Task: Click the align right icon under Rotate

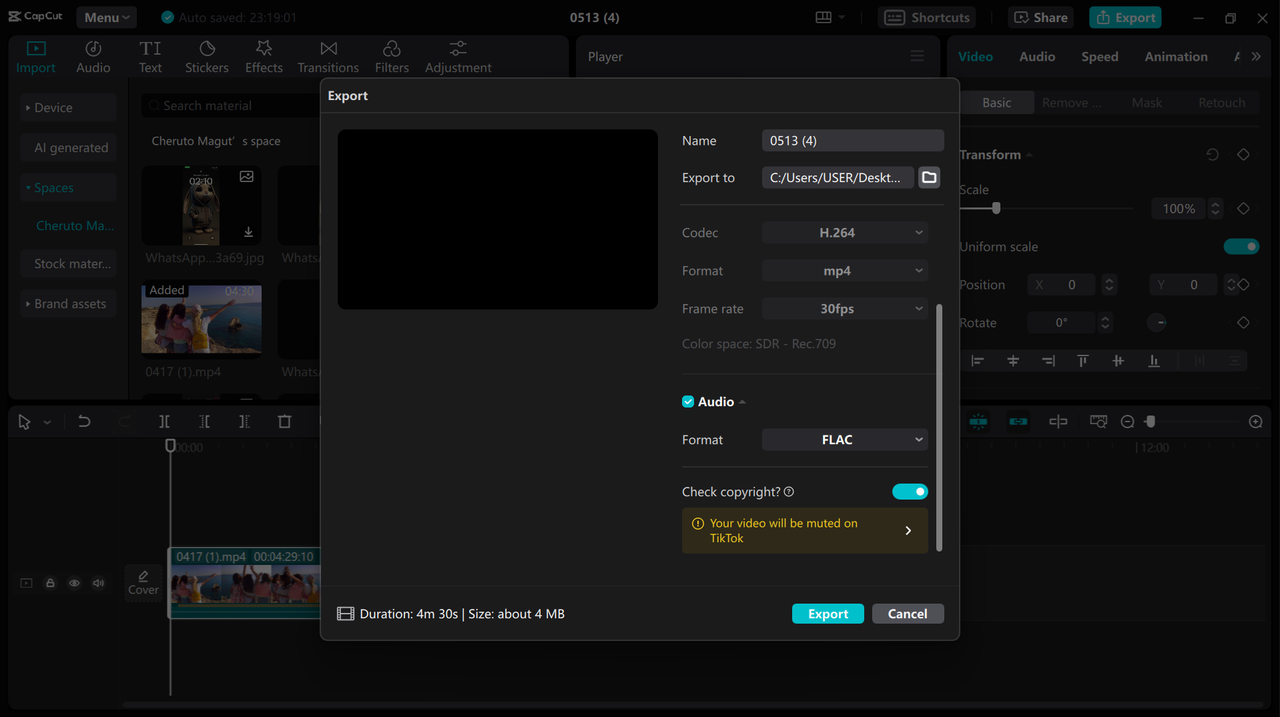Action: [1048, 361]
